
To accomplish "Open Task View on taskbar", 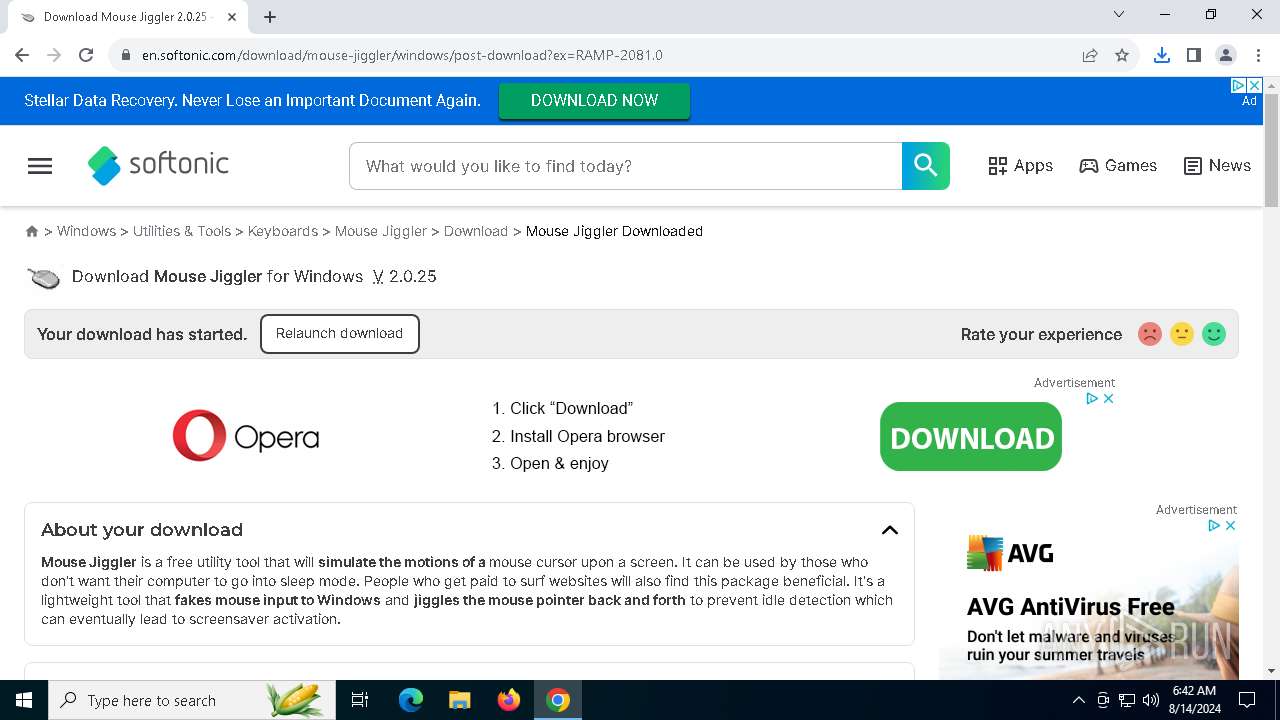I will click(360, 700).
